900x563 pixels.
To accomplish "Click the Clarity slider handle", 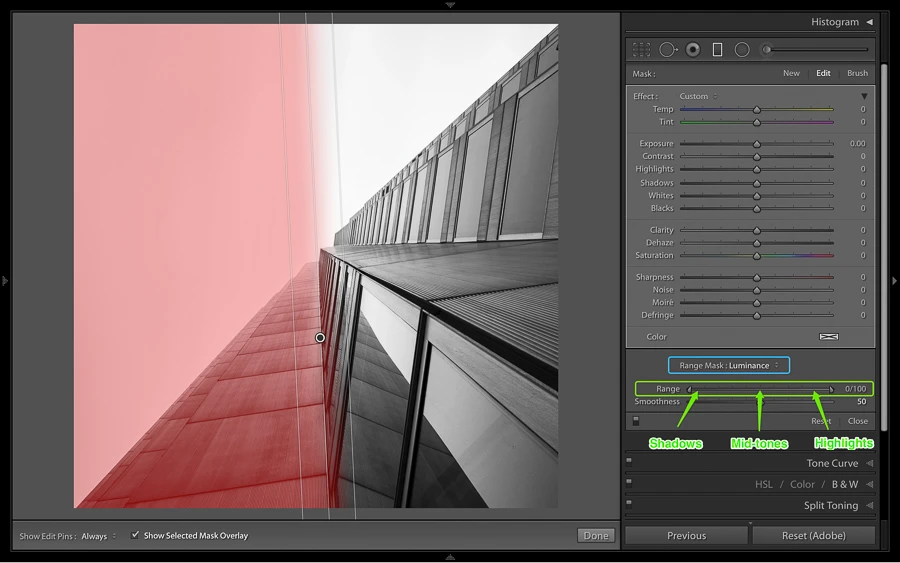I will pyautogui.click(x=757, y=230).
